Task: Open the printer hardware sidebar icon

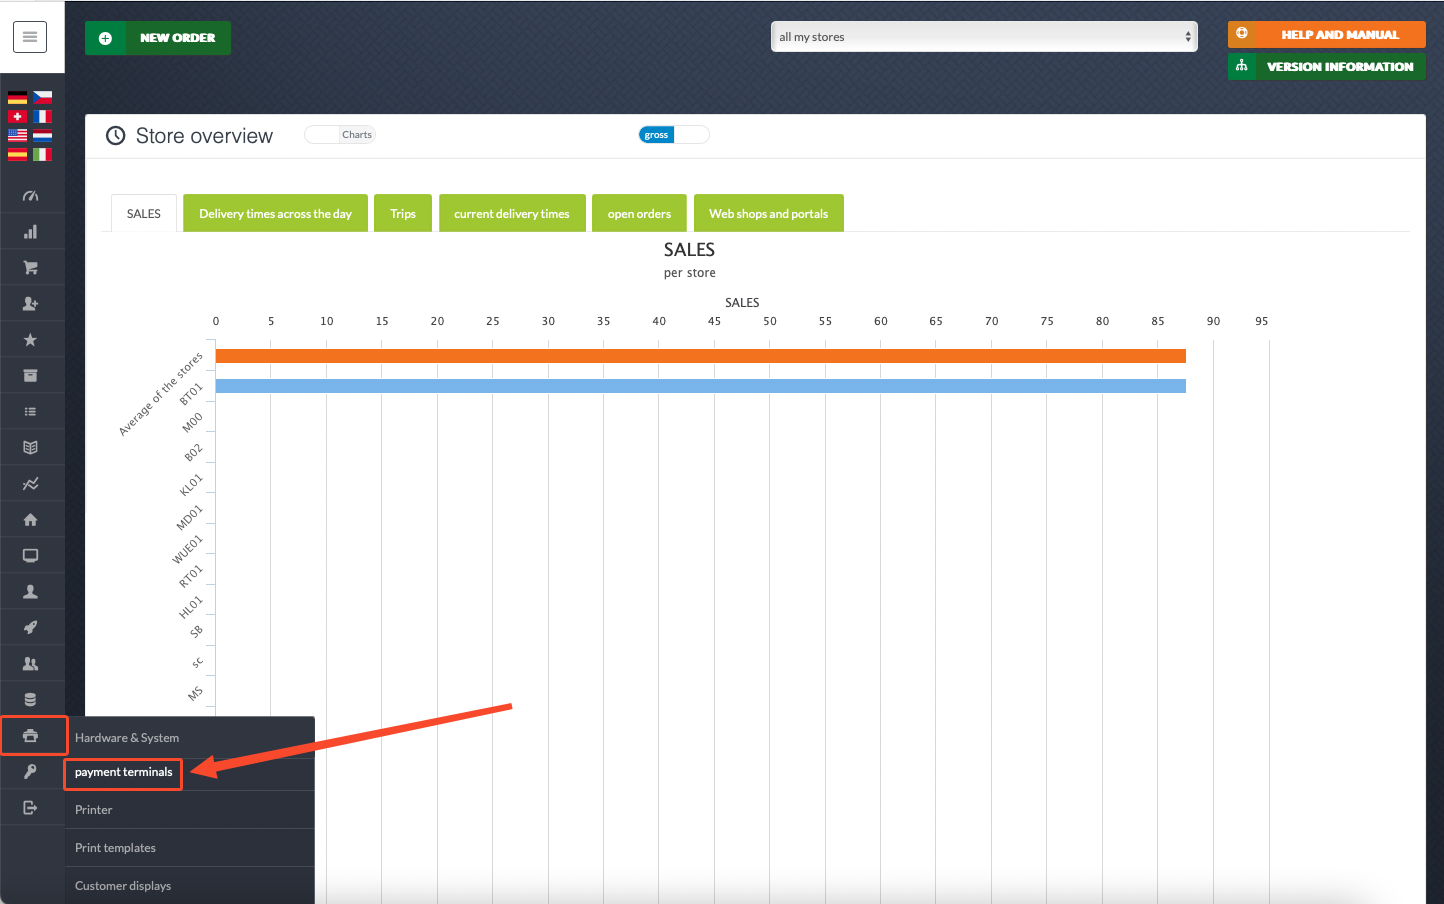Action: coord(31,736)
